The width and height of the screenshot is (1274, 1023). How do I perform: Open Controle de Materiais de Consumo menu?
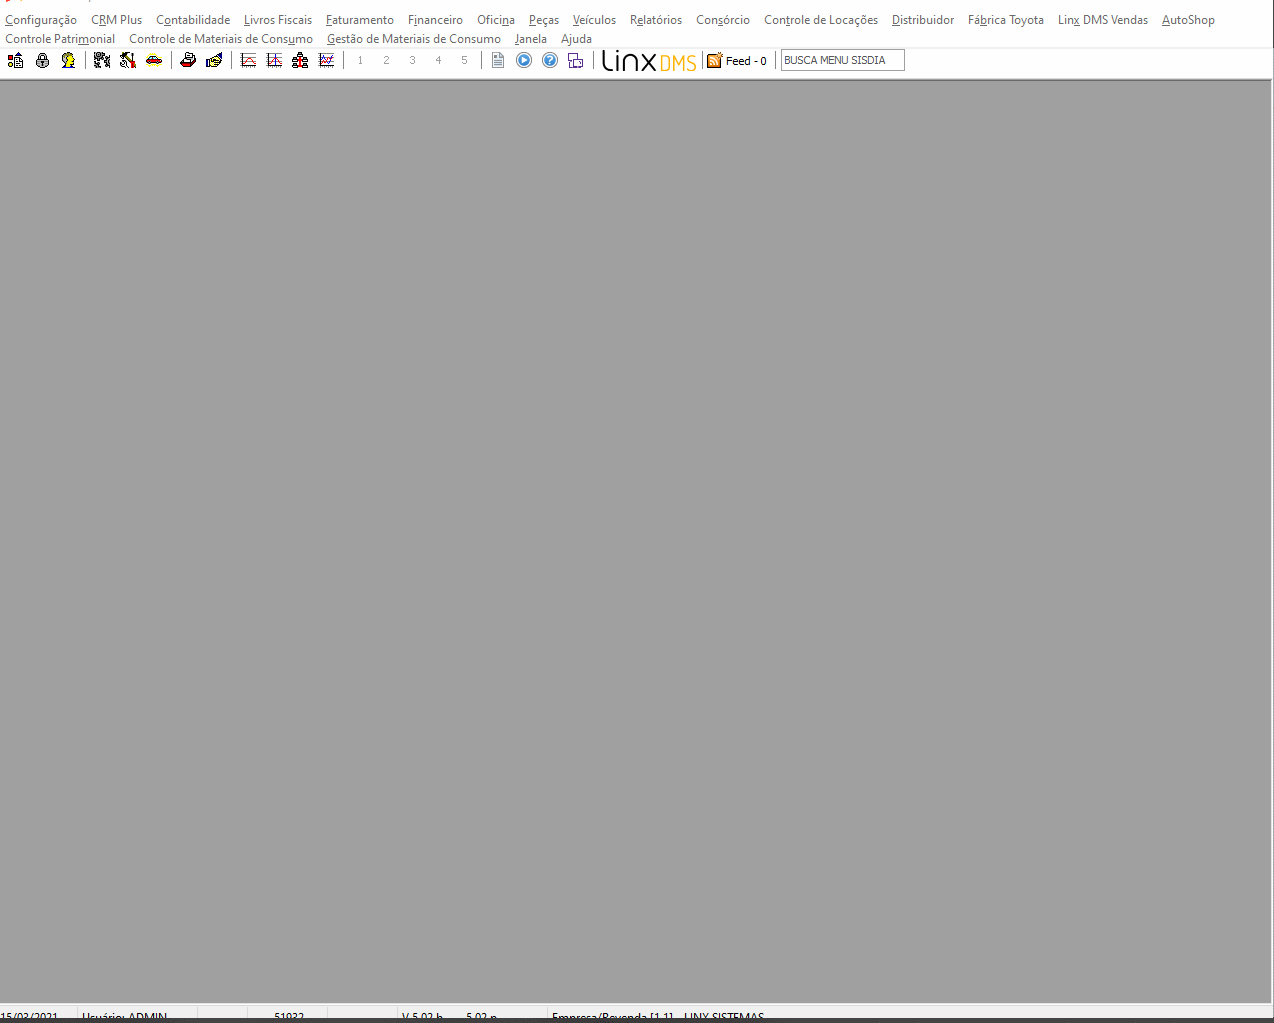coord(221,39)
